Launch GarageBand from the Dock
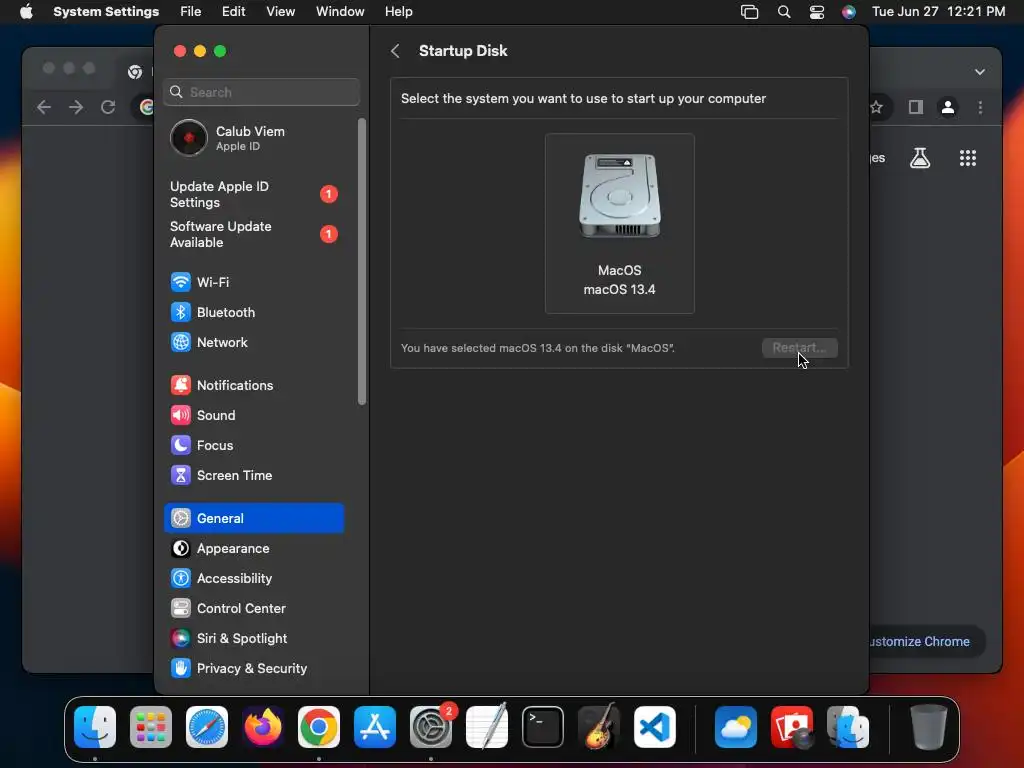Screen dimensions: 1024x768 [x=598, y=727]
